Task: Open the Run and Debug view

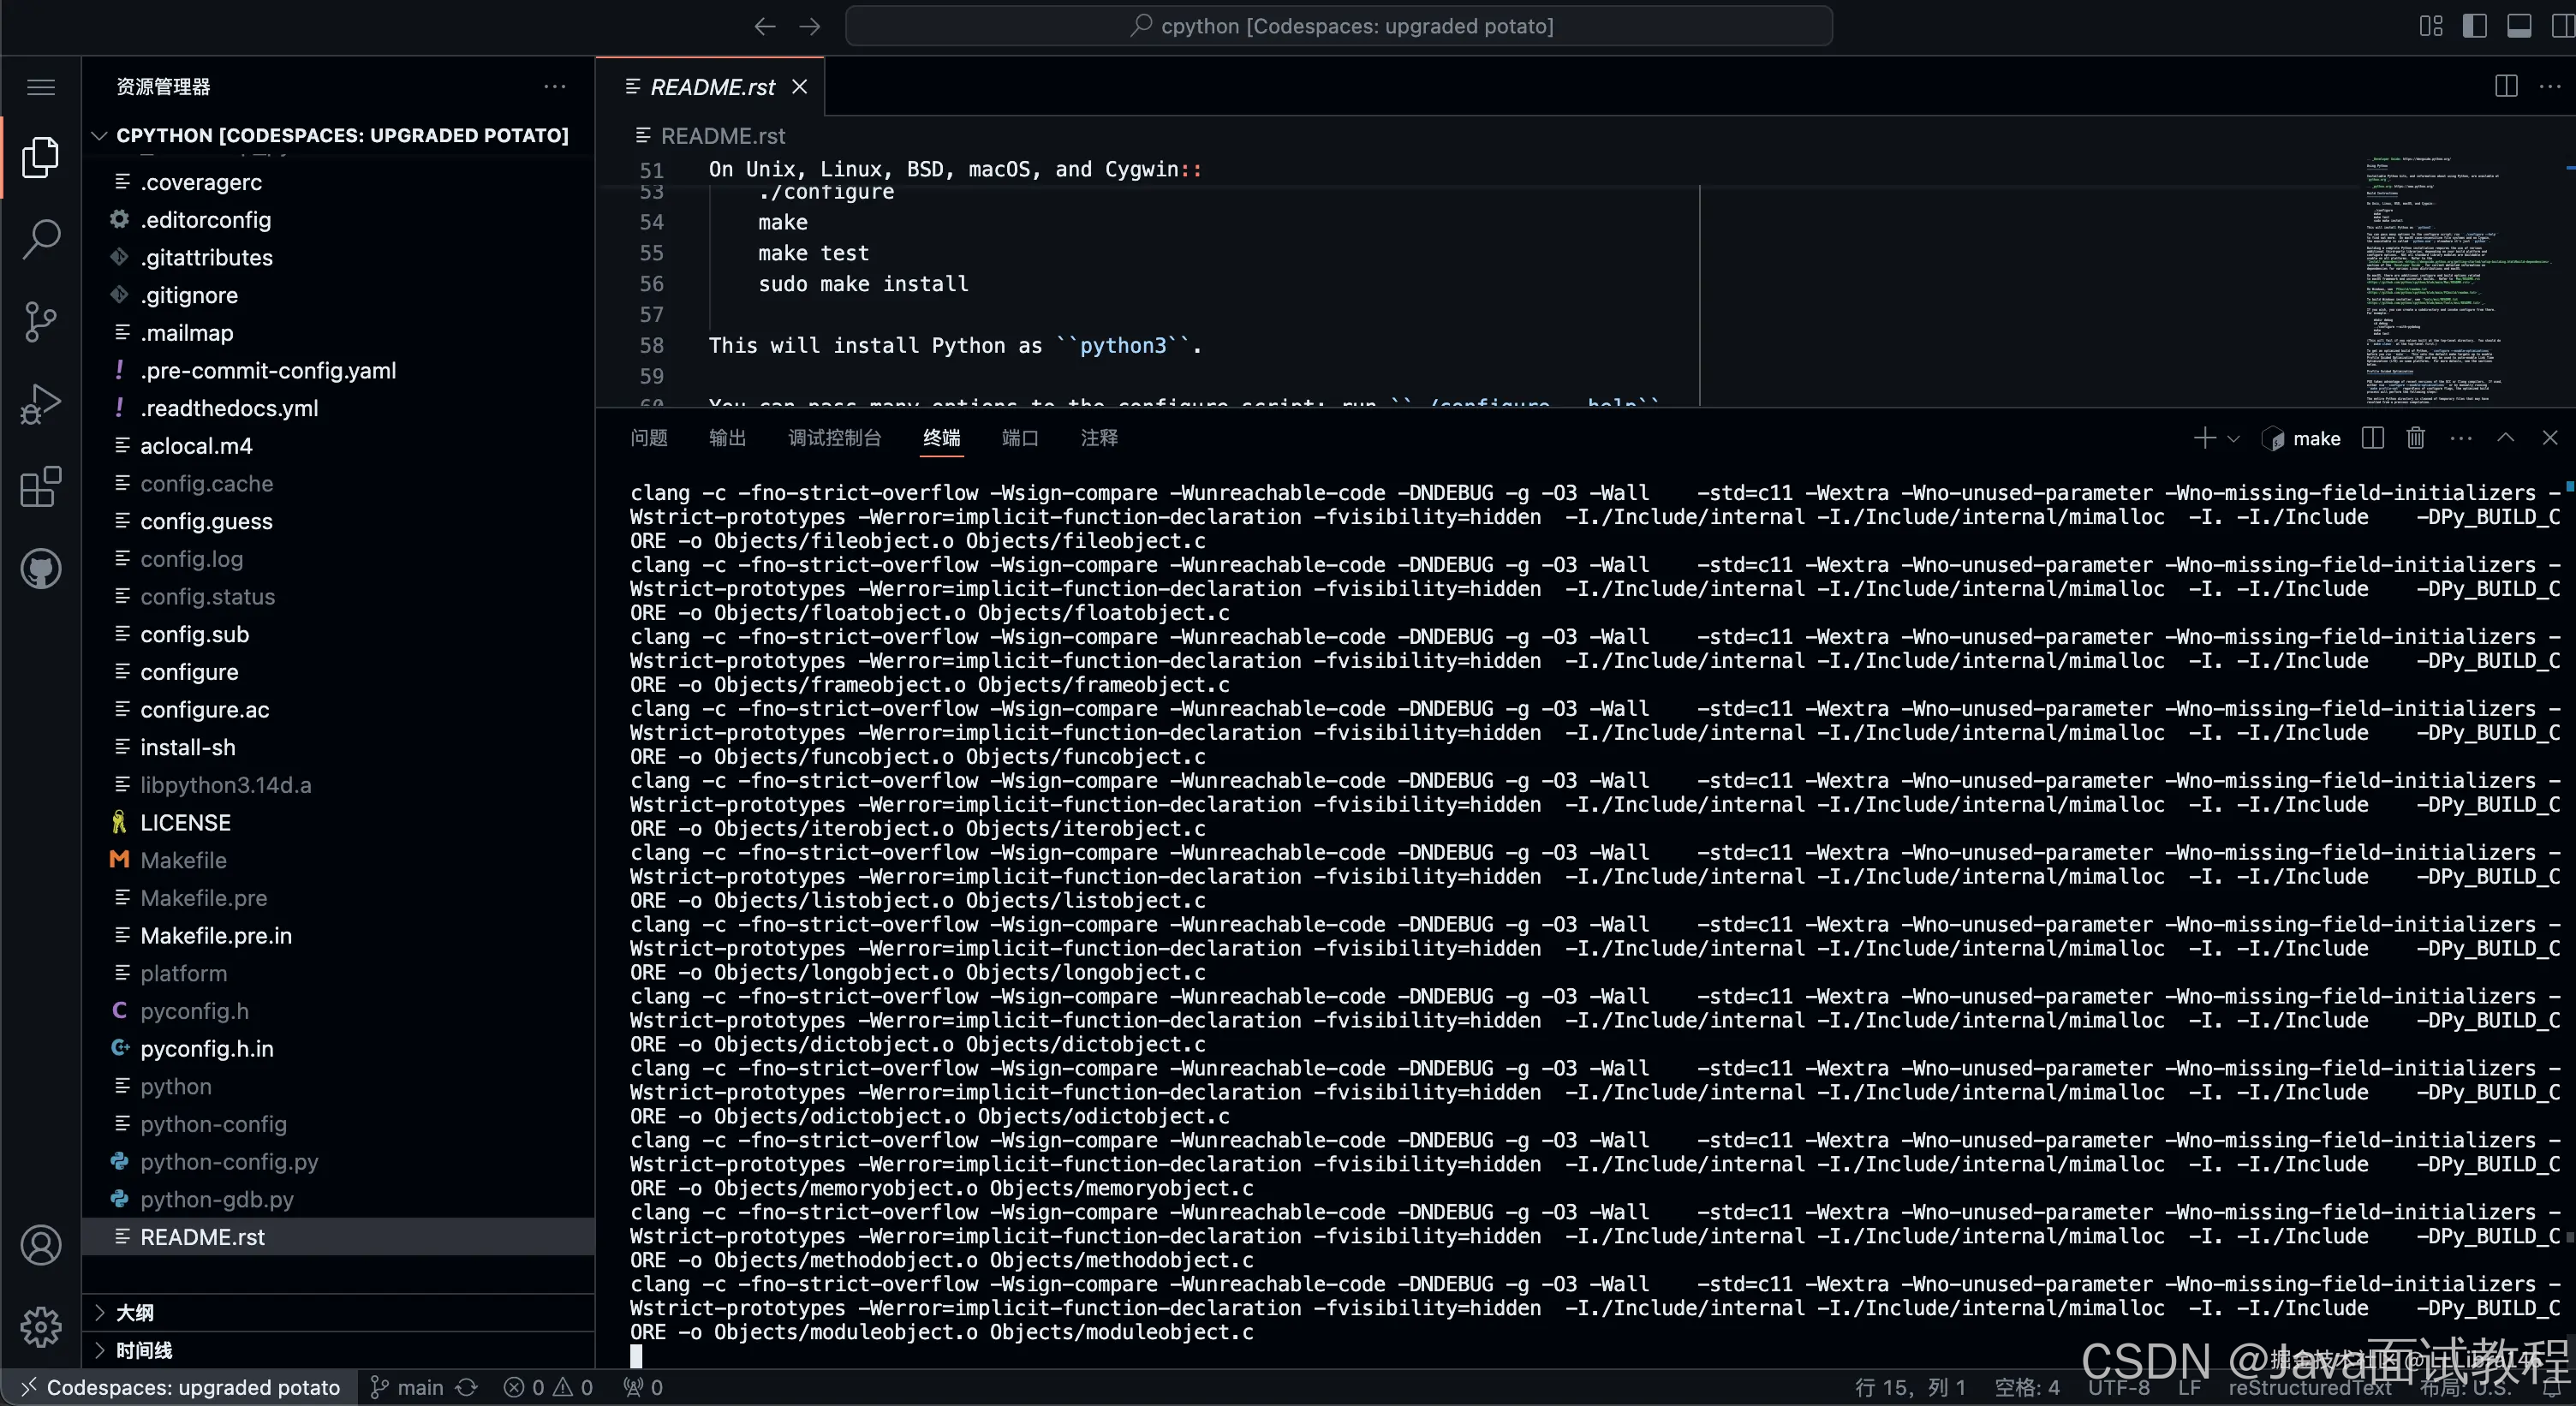Action: tap(41, 404)
